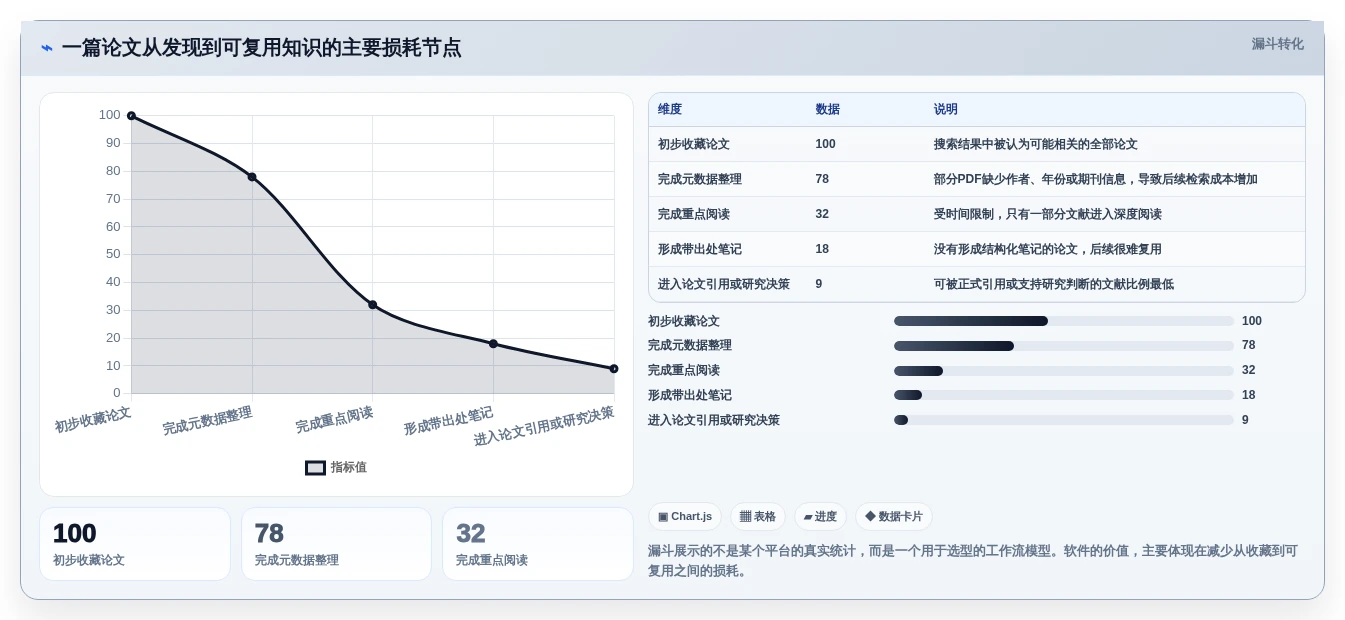This screenshot has width=1345, height=620.
Task: Click the description starting with 受时间限制
Action: tap(1047, 214)
